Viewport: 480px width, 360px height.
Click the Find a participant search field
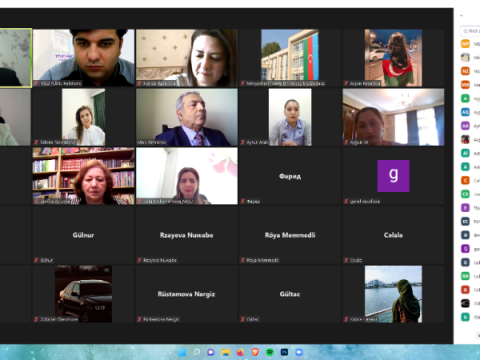[x=471, y=31]
